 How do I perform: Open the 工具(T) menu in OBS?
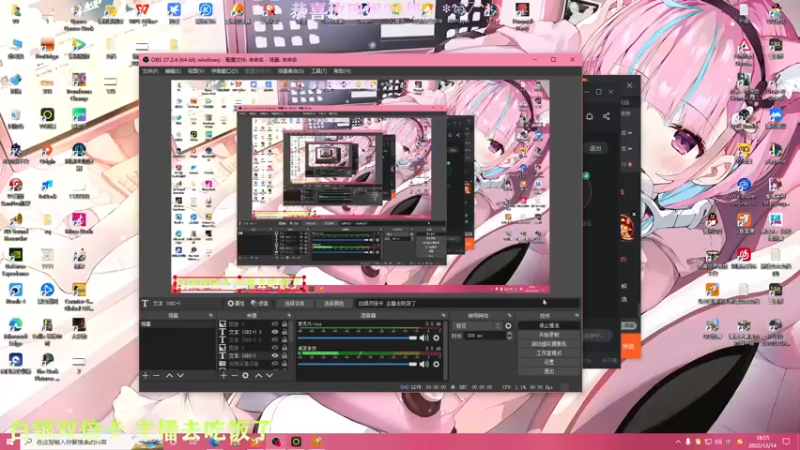318,71
